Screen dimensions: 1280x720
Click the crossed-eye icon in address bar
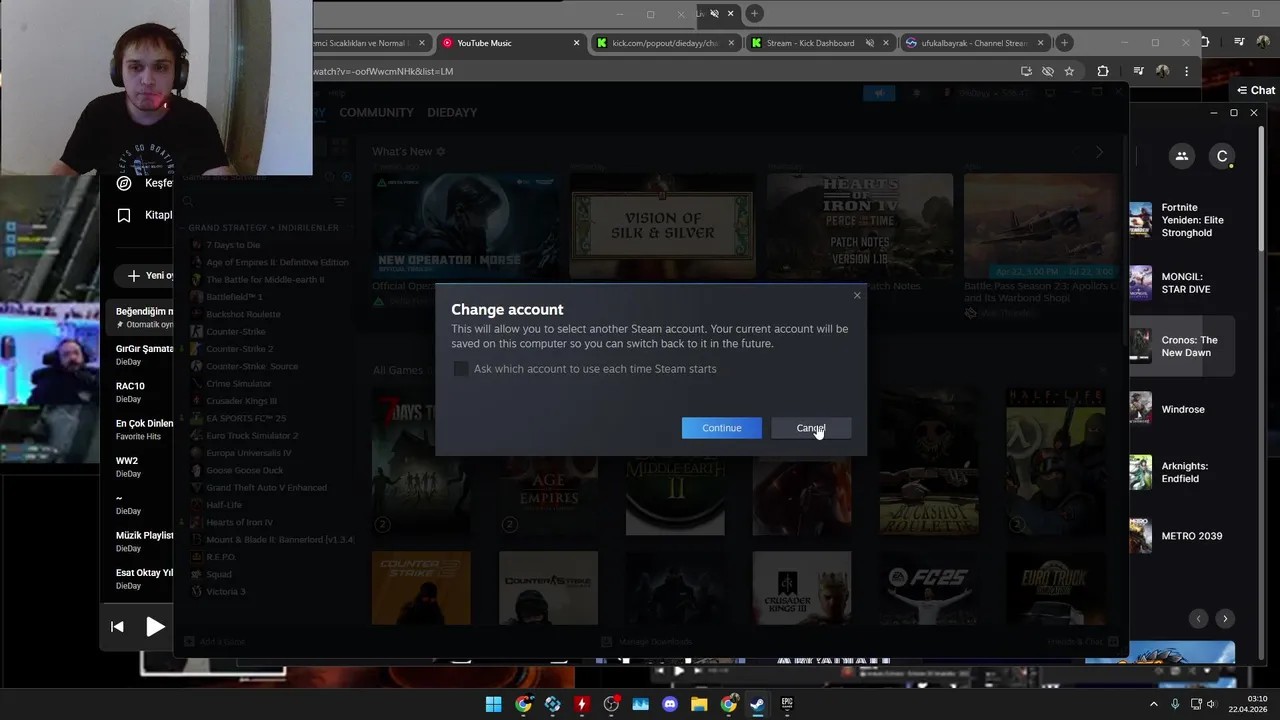1048,71
